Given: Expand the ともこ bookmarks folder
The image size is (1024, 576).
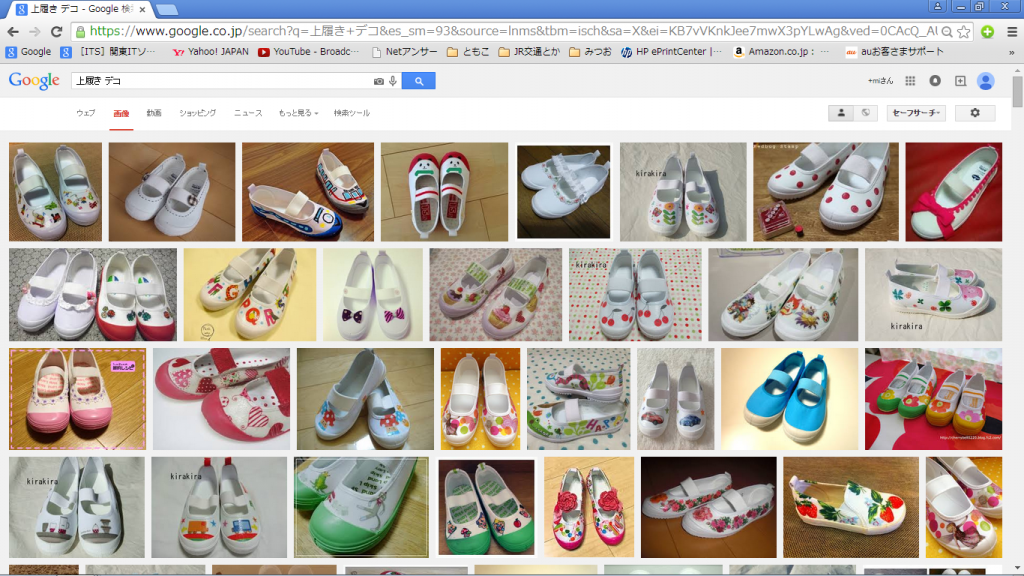Looking at the screenshot, I should (468, 52).
